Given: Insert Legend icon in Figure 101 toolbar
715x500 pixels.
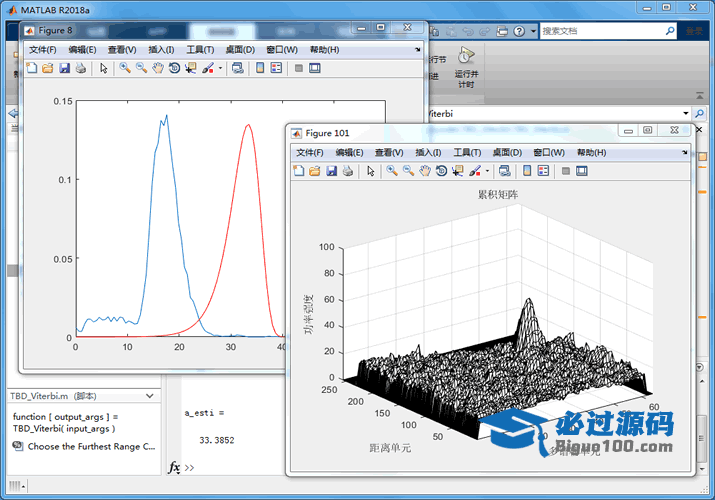Looking at the screenshot, I should click(544, 171).
